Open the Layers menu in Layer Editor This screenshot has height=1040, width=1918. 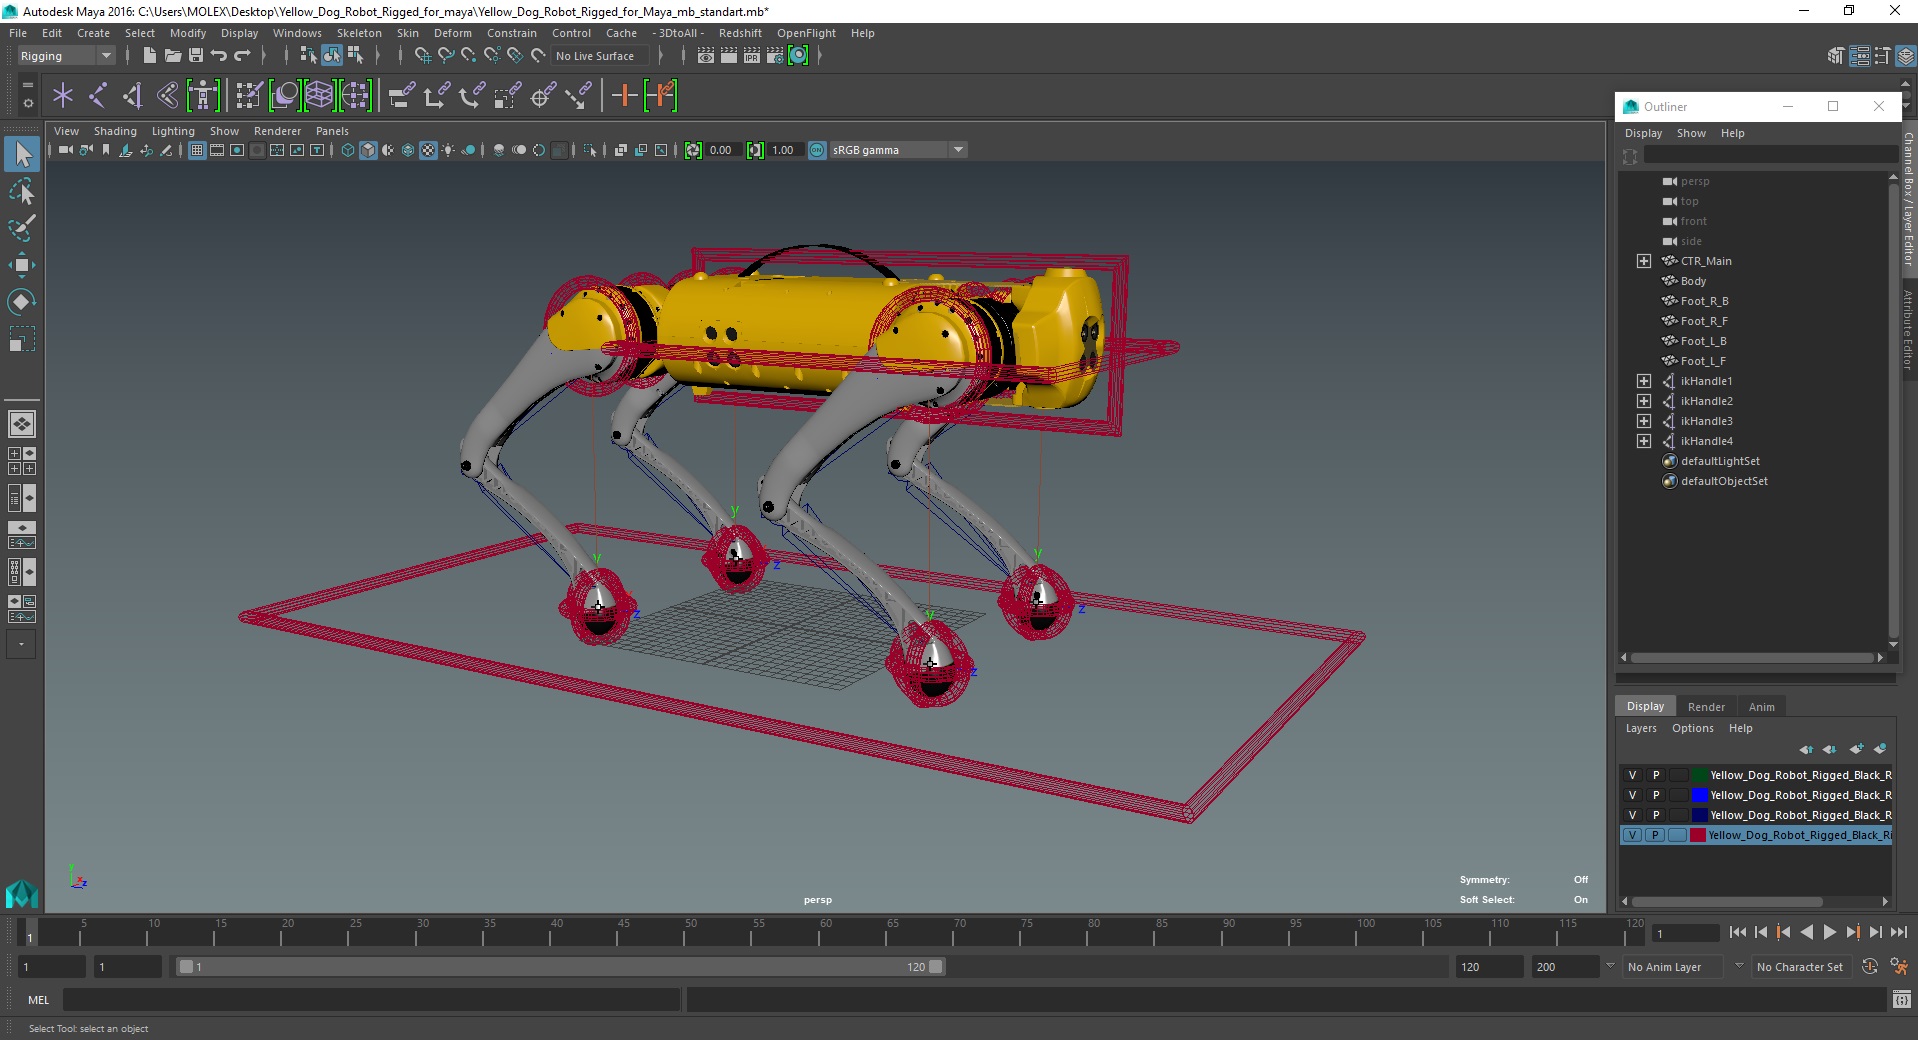[1641, 728]
